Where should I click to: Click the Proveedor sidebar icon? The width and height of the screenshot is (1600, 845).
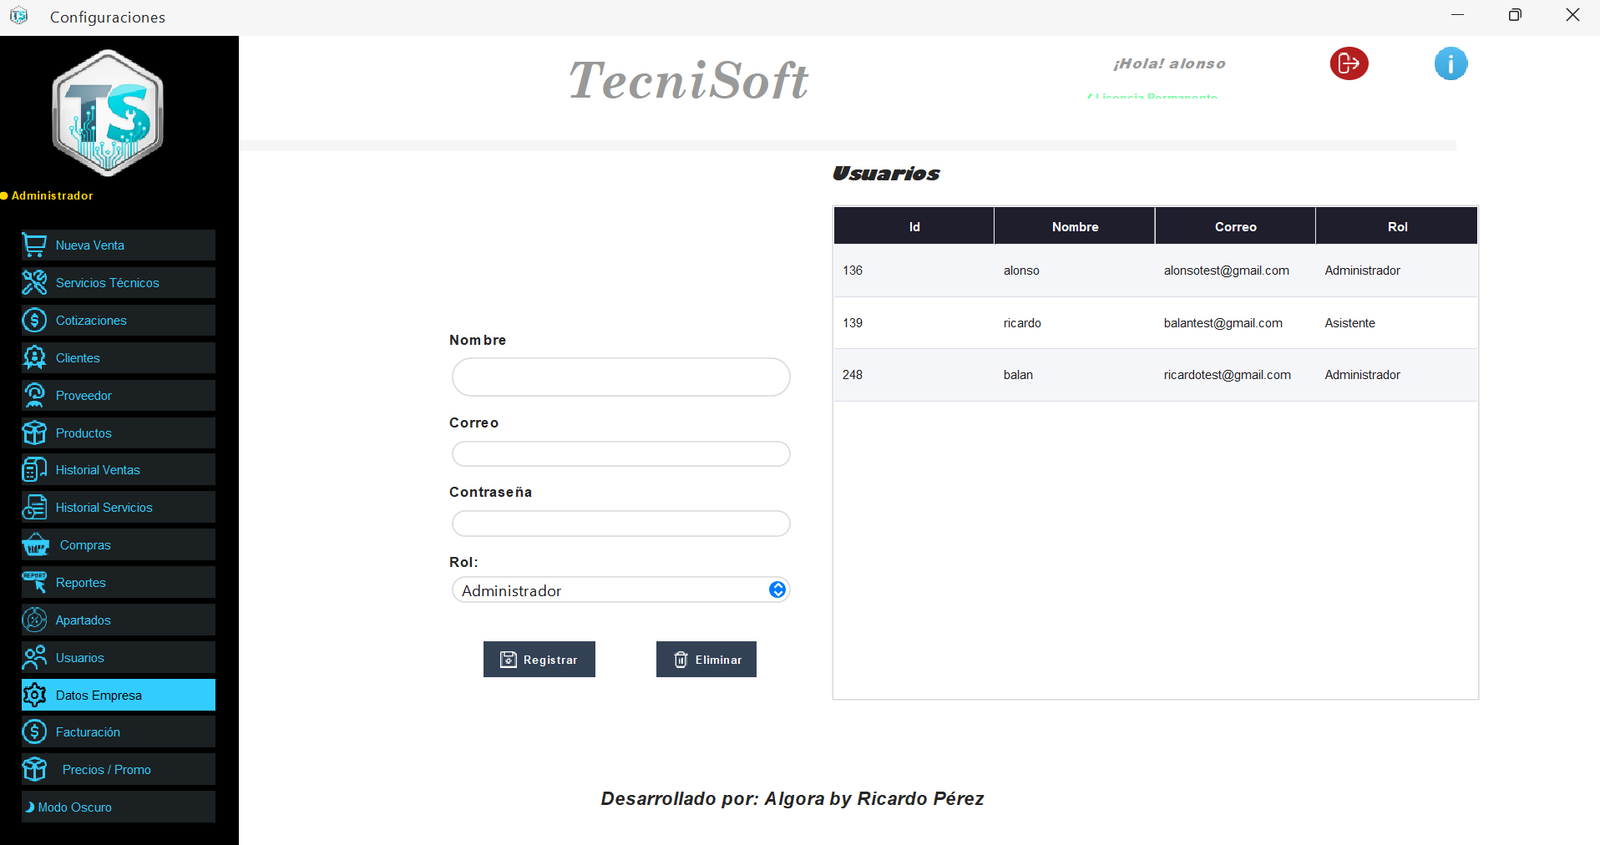[x=34, y=395]
